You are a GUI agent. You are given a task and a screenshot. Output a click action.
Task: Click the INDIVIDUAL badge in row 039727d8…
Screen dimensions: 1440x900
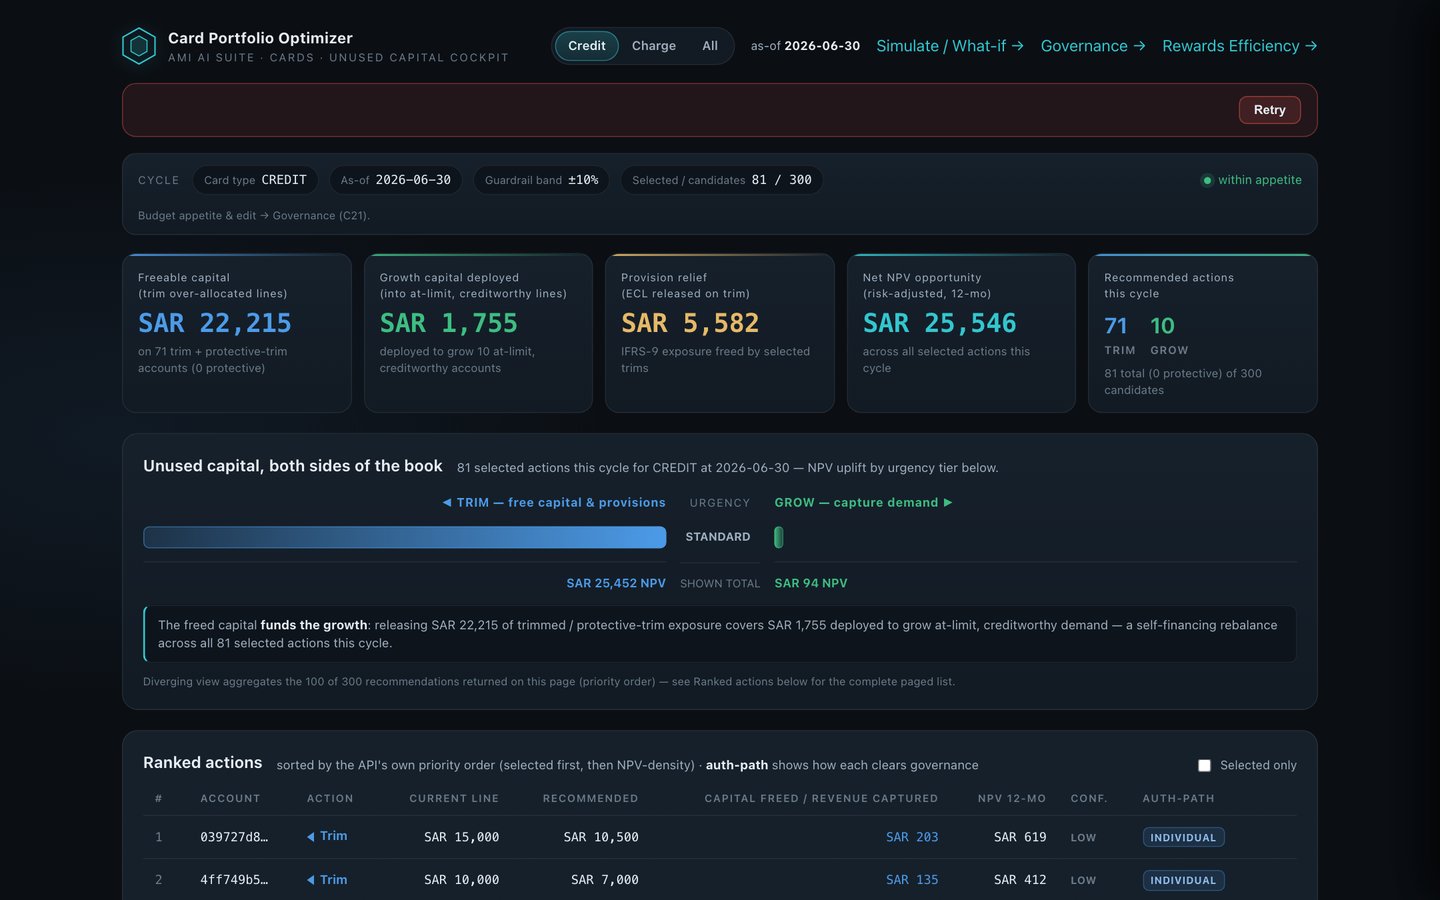pyautogui.click(x=1183, y=837)
